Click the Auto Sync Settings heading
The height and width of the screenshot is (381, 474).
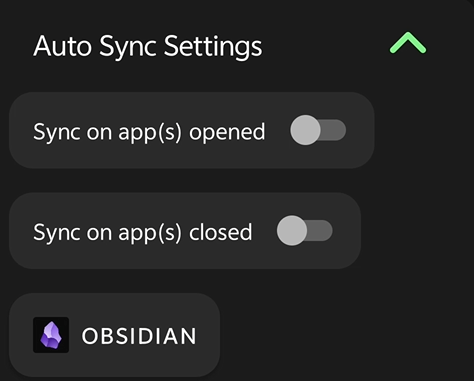pos(148,46)
